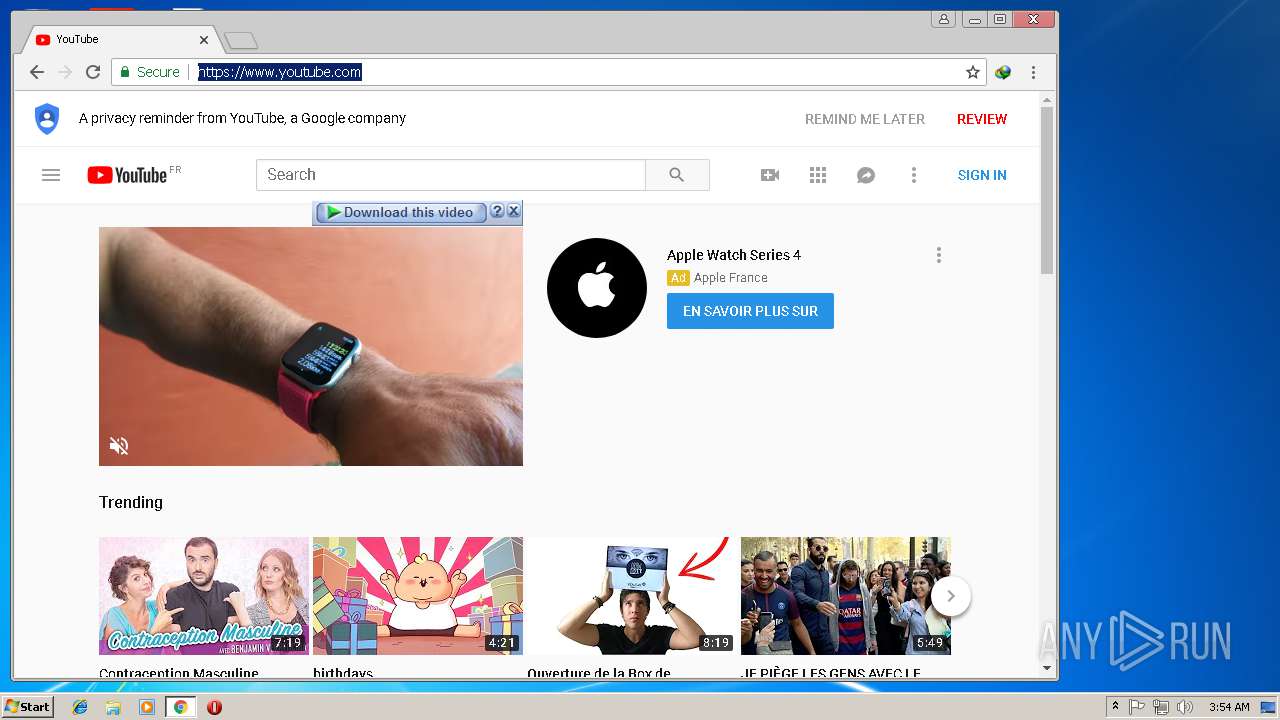This screenshot has width=1280, height=720.
Task: Open the Apple Watch Series 4 title
Action: [x=734, y=255]
